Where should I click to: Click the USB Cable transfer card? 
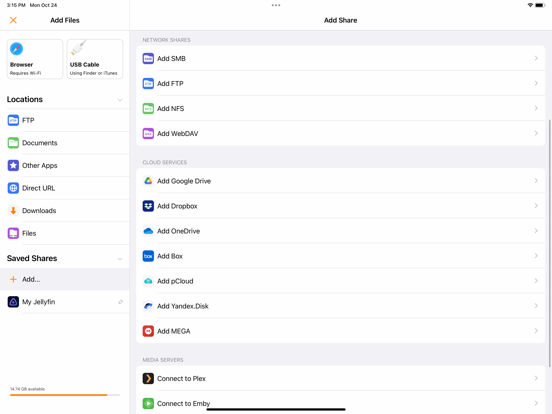pyautogui.click(x=95, y=59)
